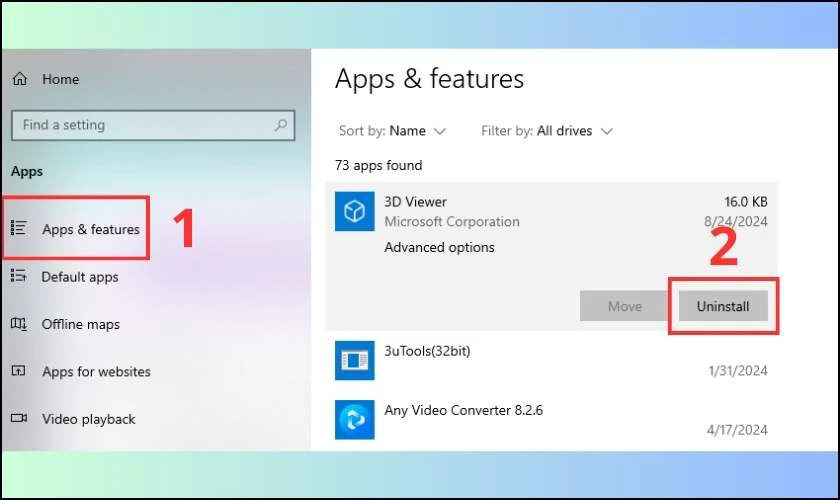Click the Apps & features page heading
Viewport: 840px width, 500px height.
point(429,79)
